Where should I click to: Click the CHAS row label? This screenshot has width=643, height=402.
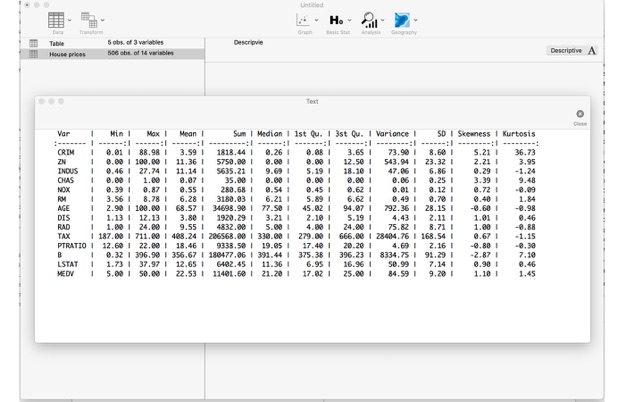point(66,180)
